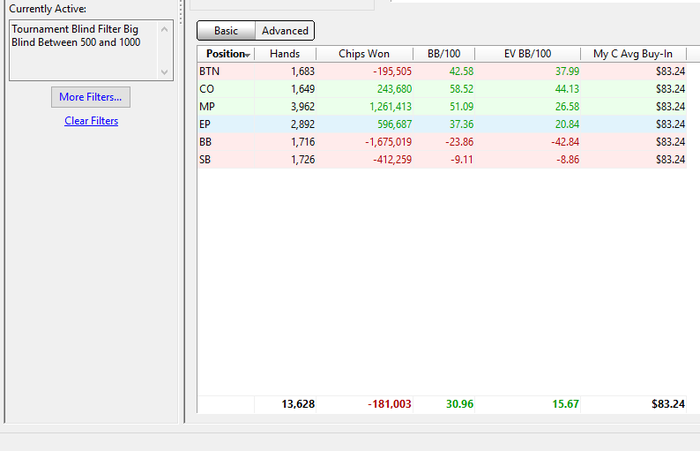700x451 pixels.
Task: Click the -1,675,019 chips won value
Action: [x=388, y=142]
